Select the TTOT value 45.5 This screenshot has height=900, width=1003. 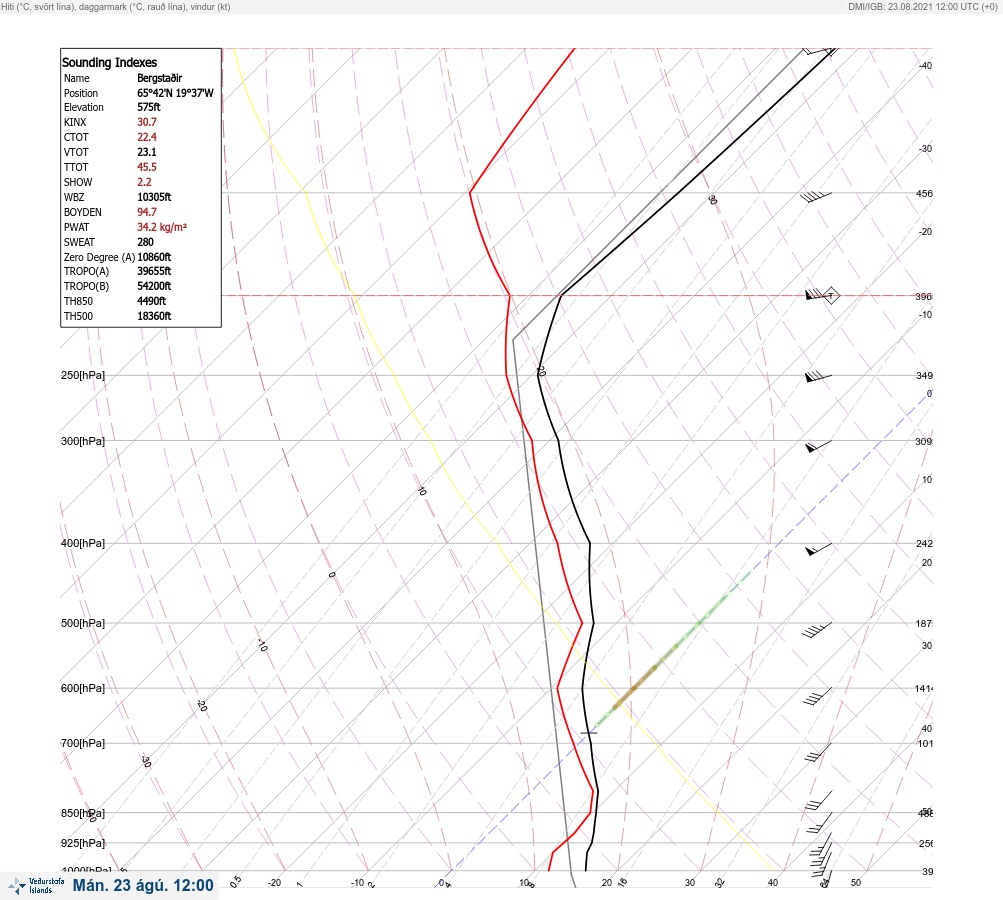[x=146, y=167]
